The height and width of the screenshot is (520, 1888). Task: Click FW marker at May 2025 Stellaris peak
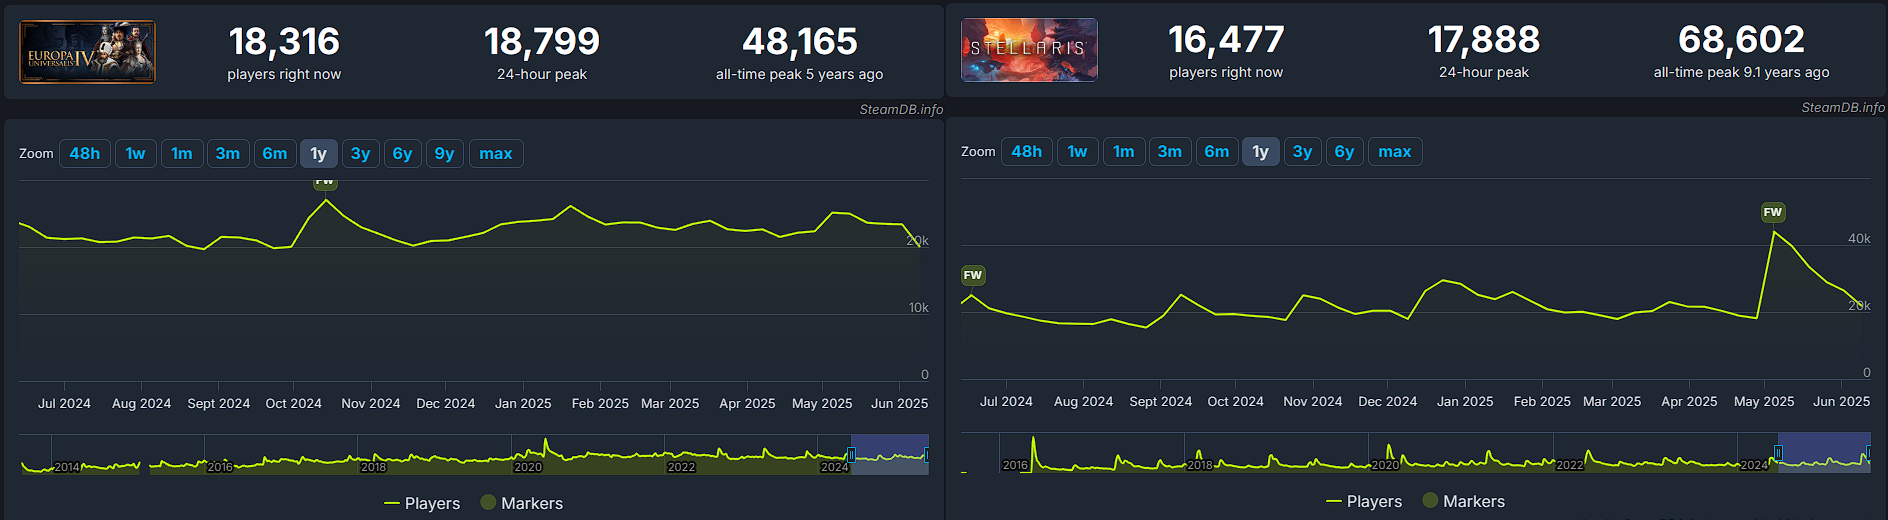(x=1773, y=212)
